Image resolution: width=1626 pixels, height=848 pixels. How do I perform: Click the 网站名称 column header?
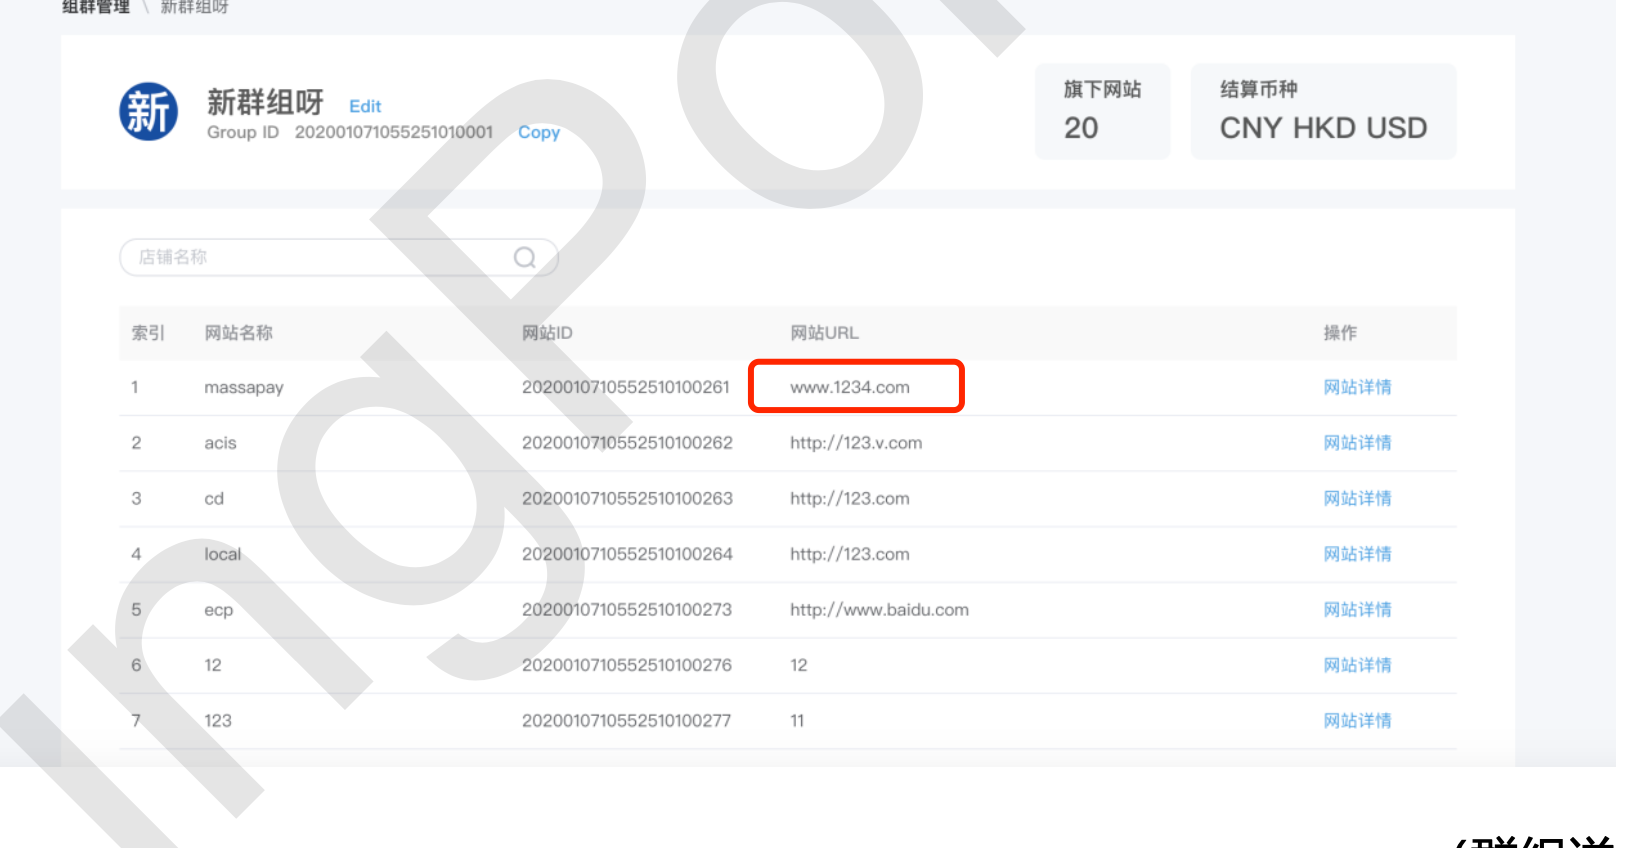238,333
